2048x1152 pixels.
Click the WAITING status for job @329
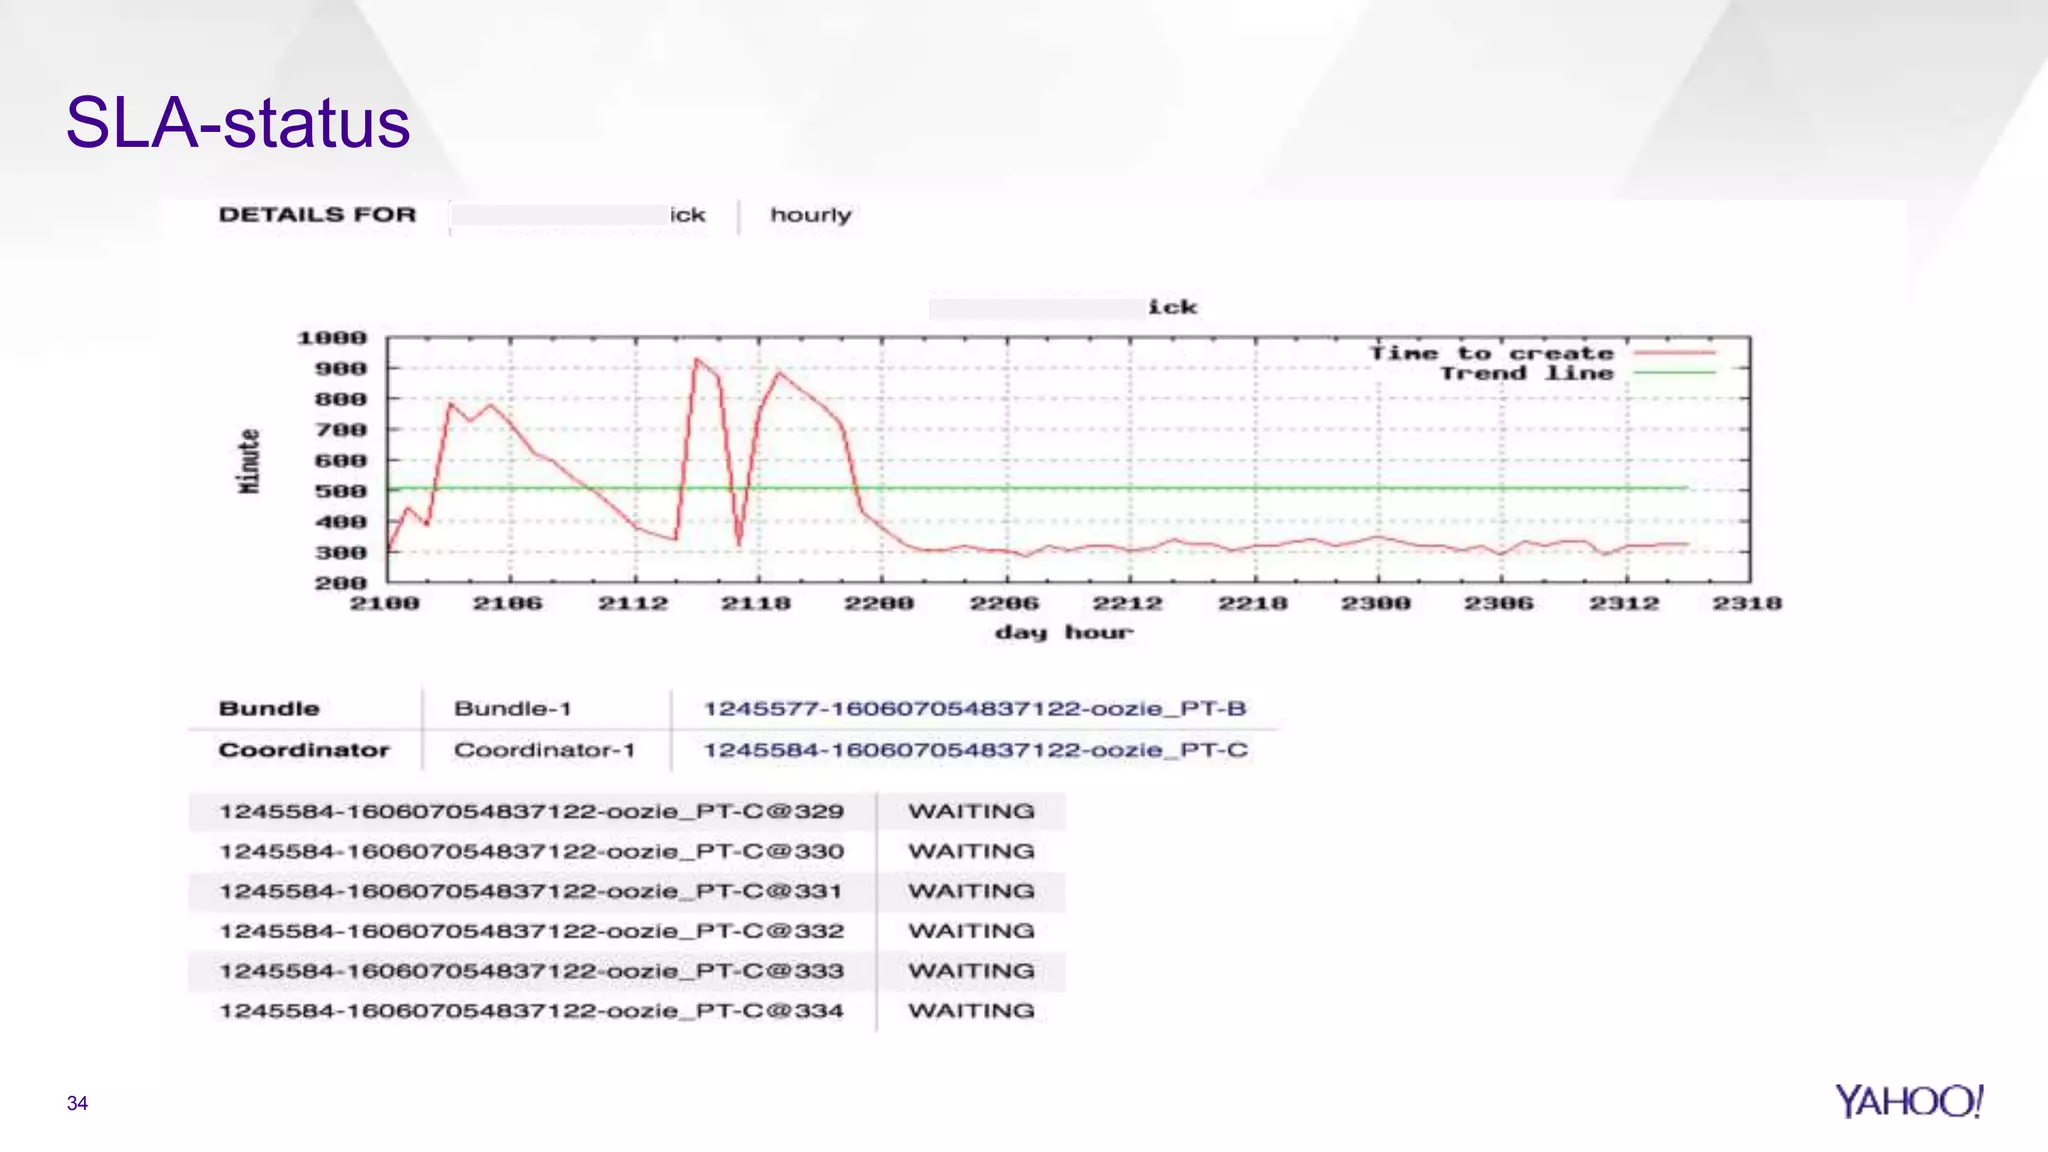[x=971, y=811]
